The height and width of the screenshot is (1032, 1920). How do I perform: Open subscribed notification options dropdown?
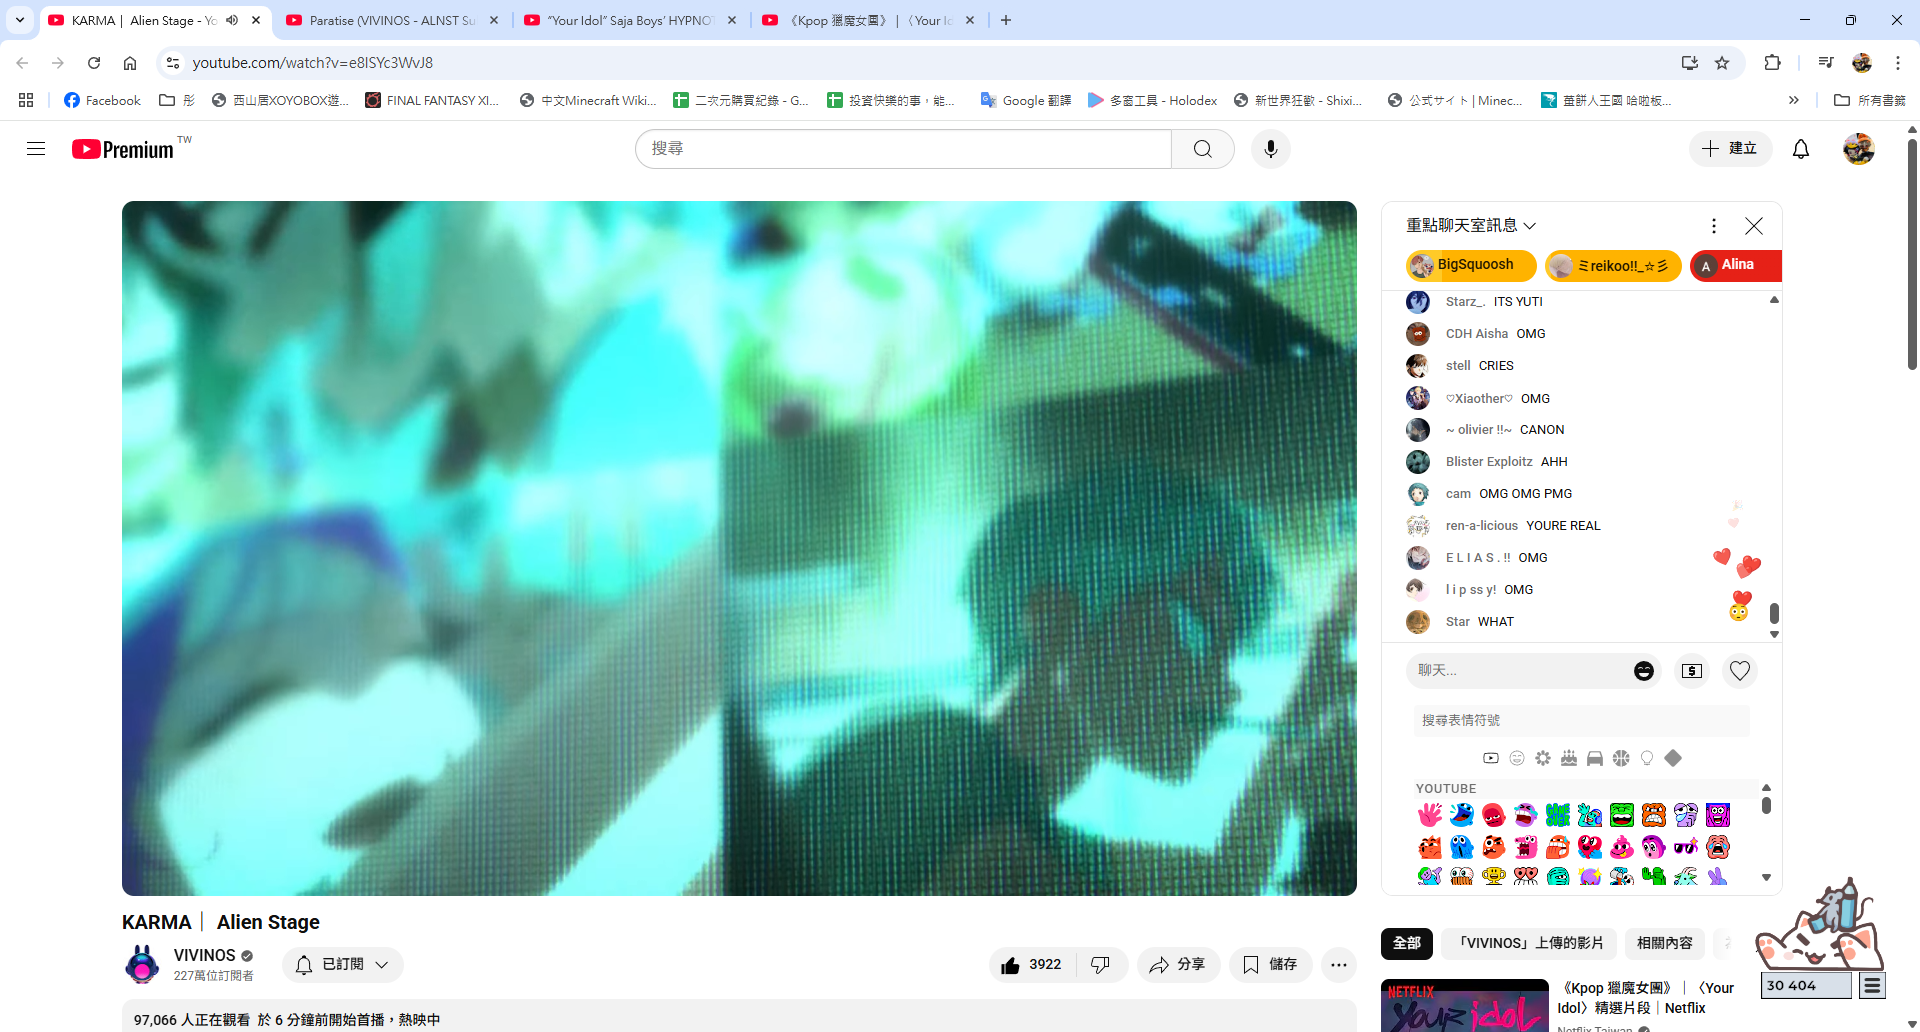pos(343,965)
